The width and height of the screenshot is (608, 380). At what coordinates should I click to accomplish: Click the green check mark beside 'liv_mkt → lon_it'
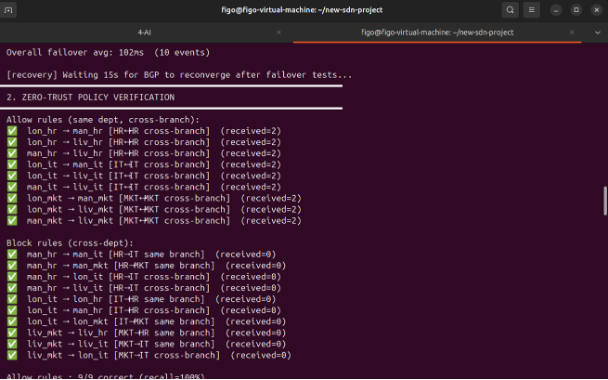[12, 356]
